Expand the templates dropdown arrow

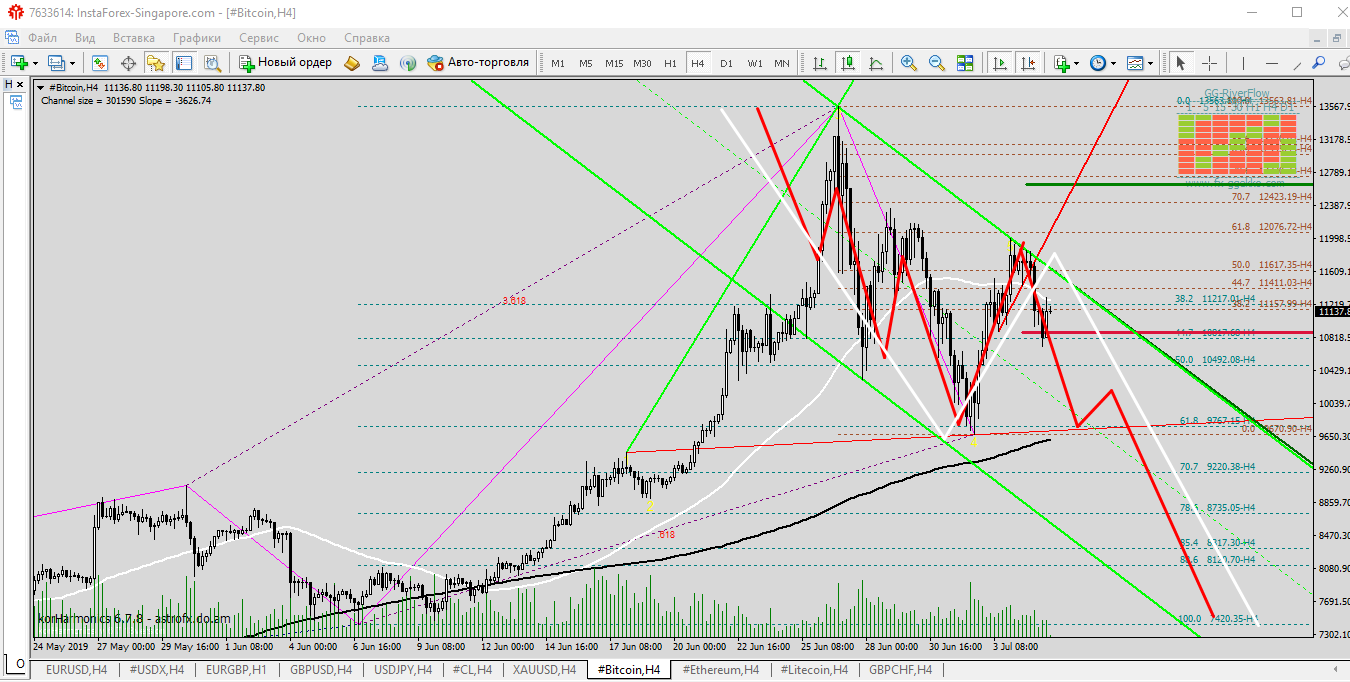(1150, 63)
